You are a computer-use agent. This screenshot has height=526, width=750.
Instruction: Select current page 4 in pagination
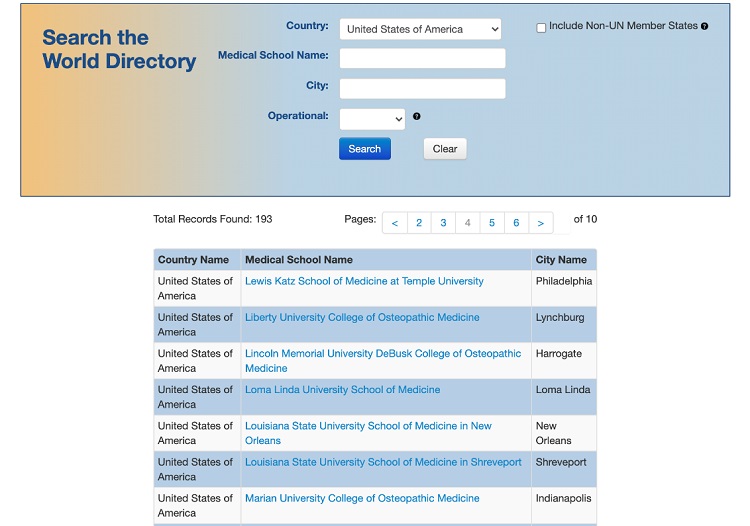[x=468, y=223]
